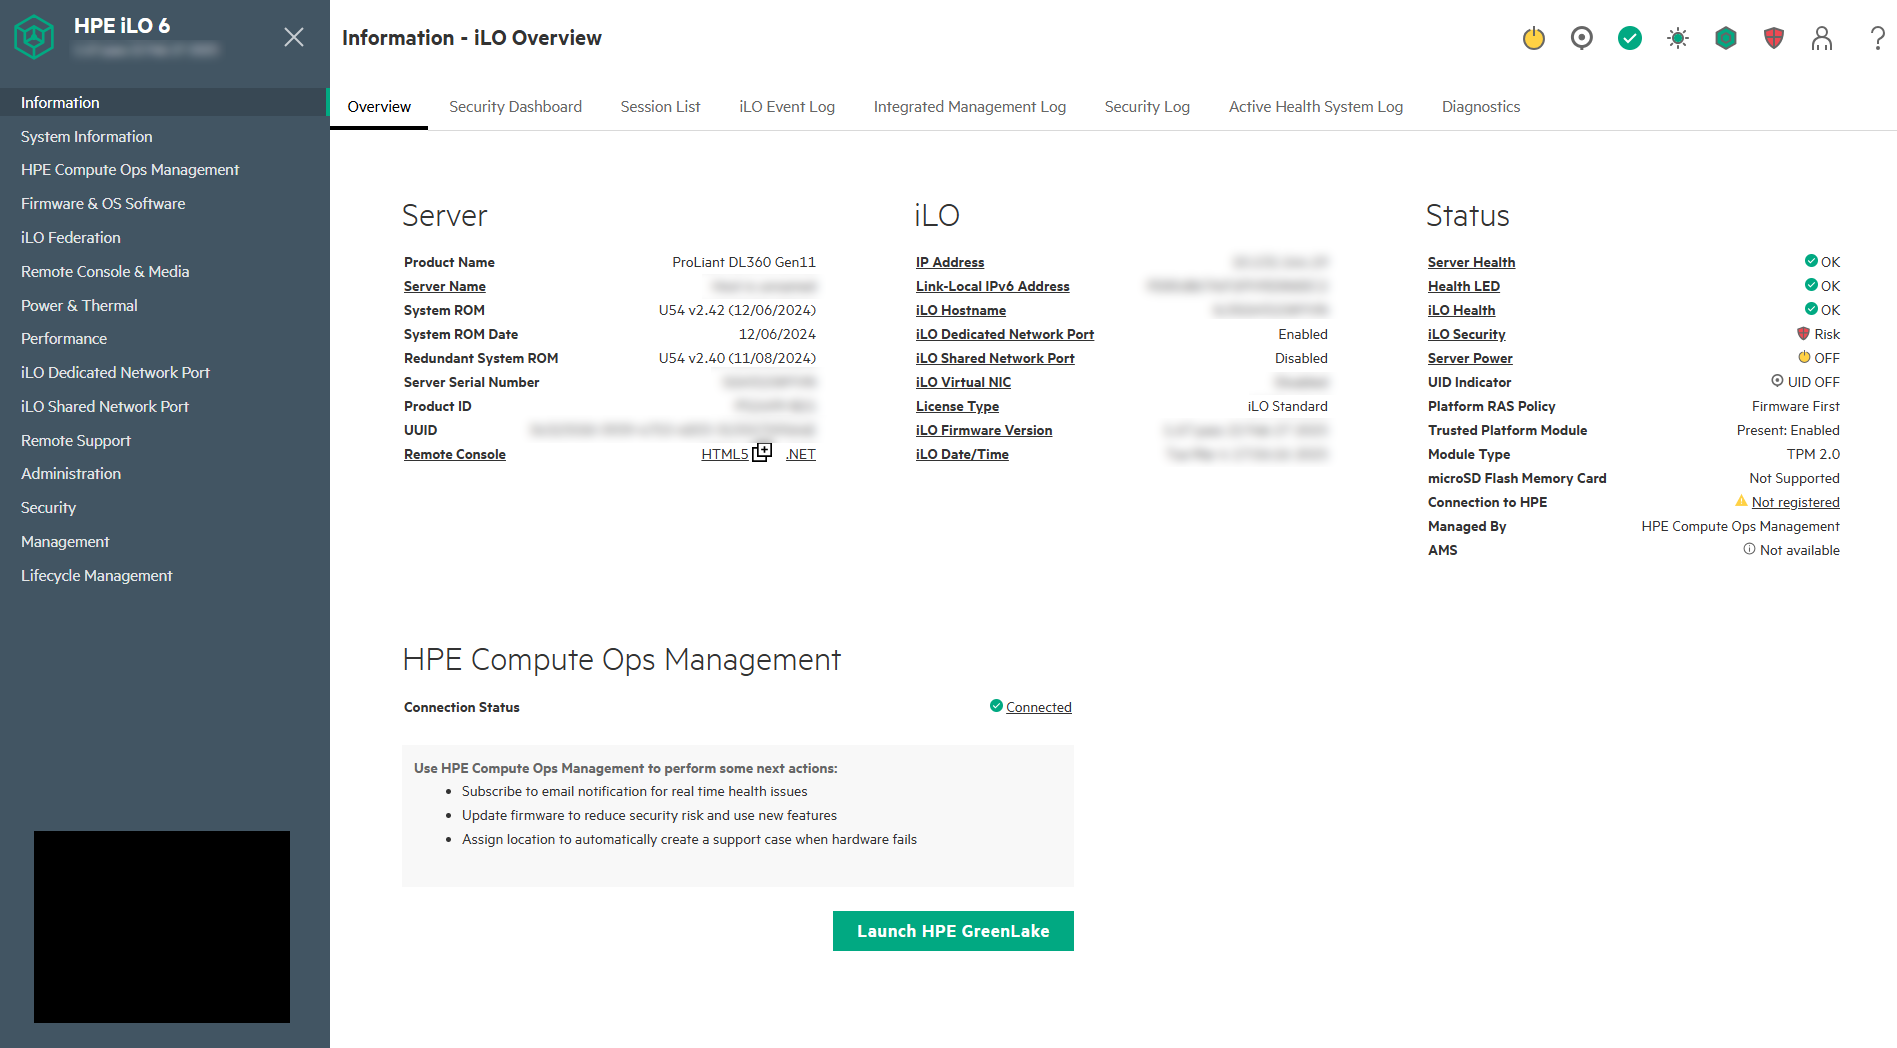Image resolution: width=1897 pixels, height=1048 pixels.
Task: Click the IP Address link
Action: click(x=950, y=262)
